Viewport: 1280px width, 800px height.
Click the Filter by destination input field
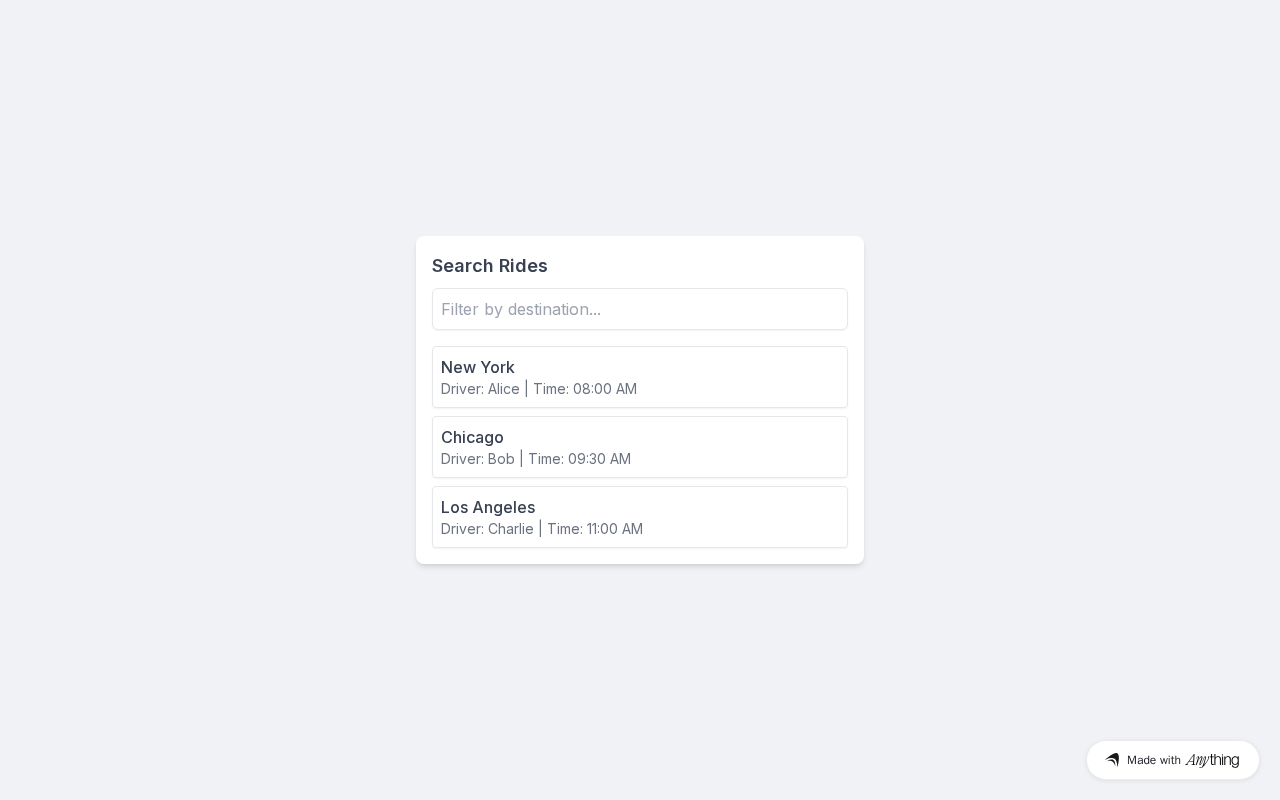click(x=639, y=309)
